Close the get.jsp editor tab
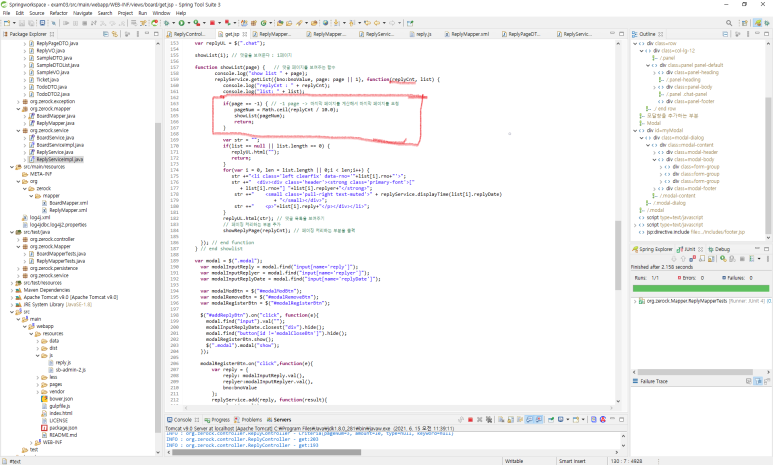Image resolution: width=773 pixels, height=465 pixels. click(245, 34)
